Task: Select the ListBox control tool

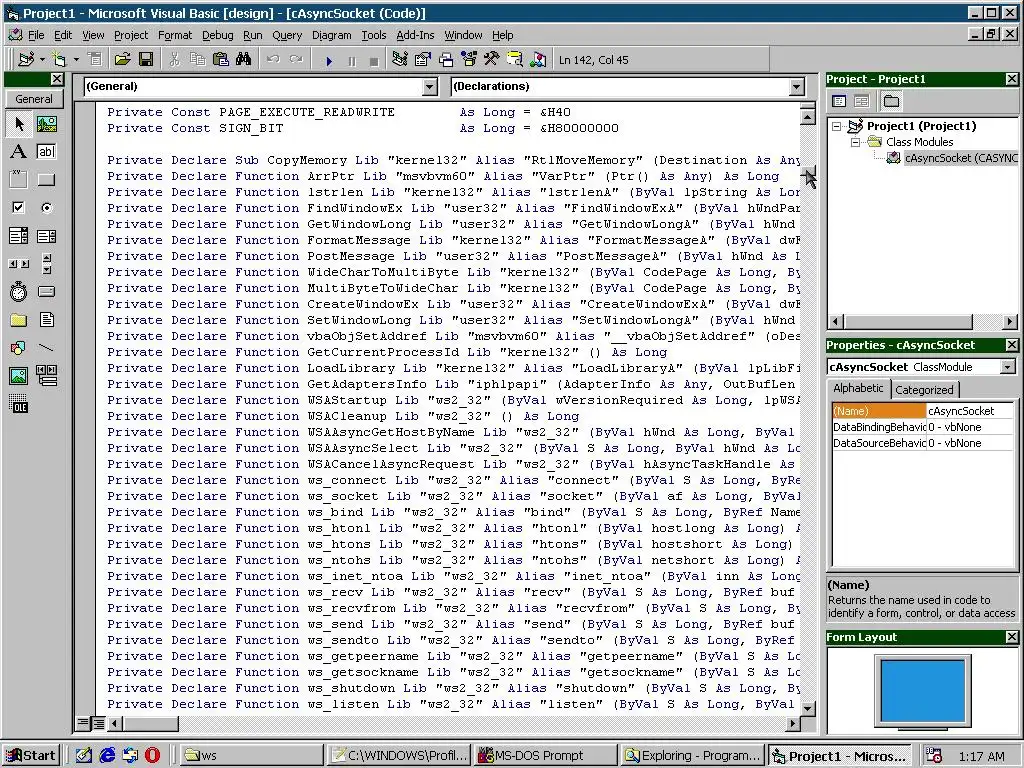Action: pyautogui.click(x=46, y=236)
